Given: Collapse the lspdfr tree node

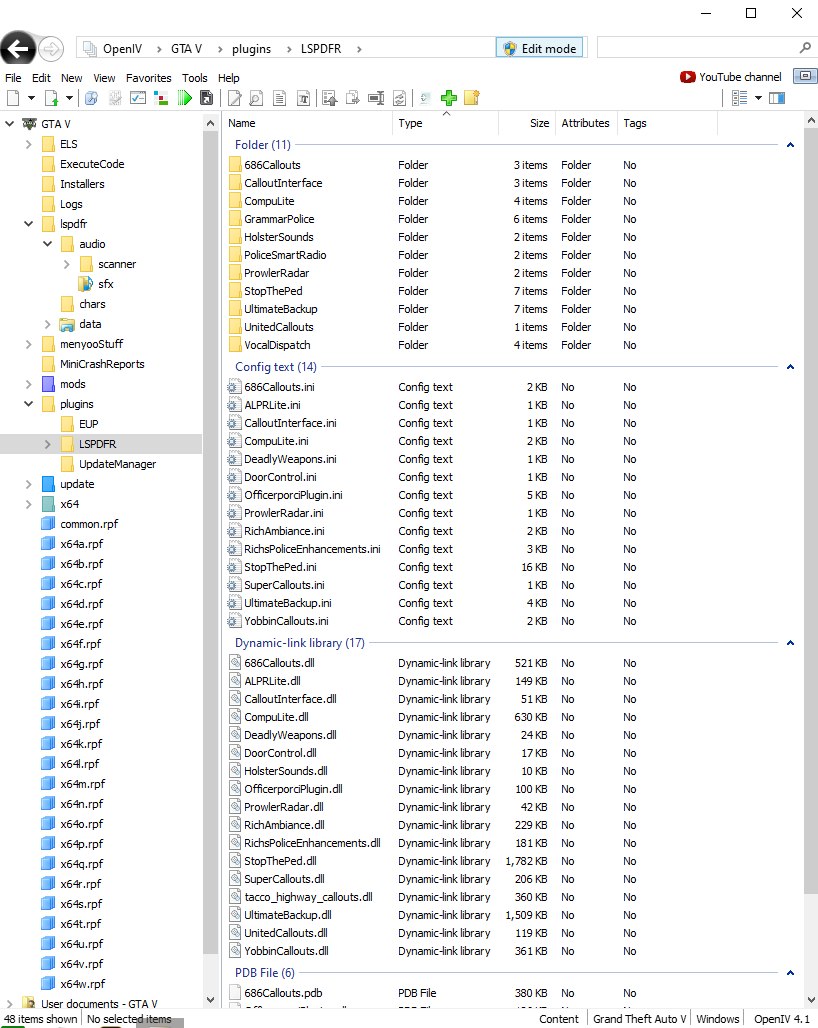Looking at the screenshot, I should coord(28,224).
